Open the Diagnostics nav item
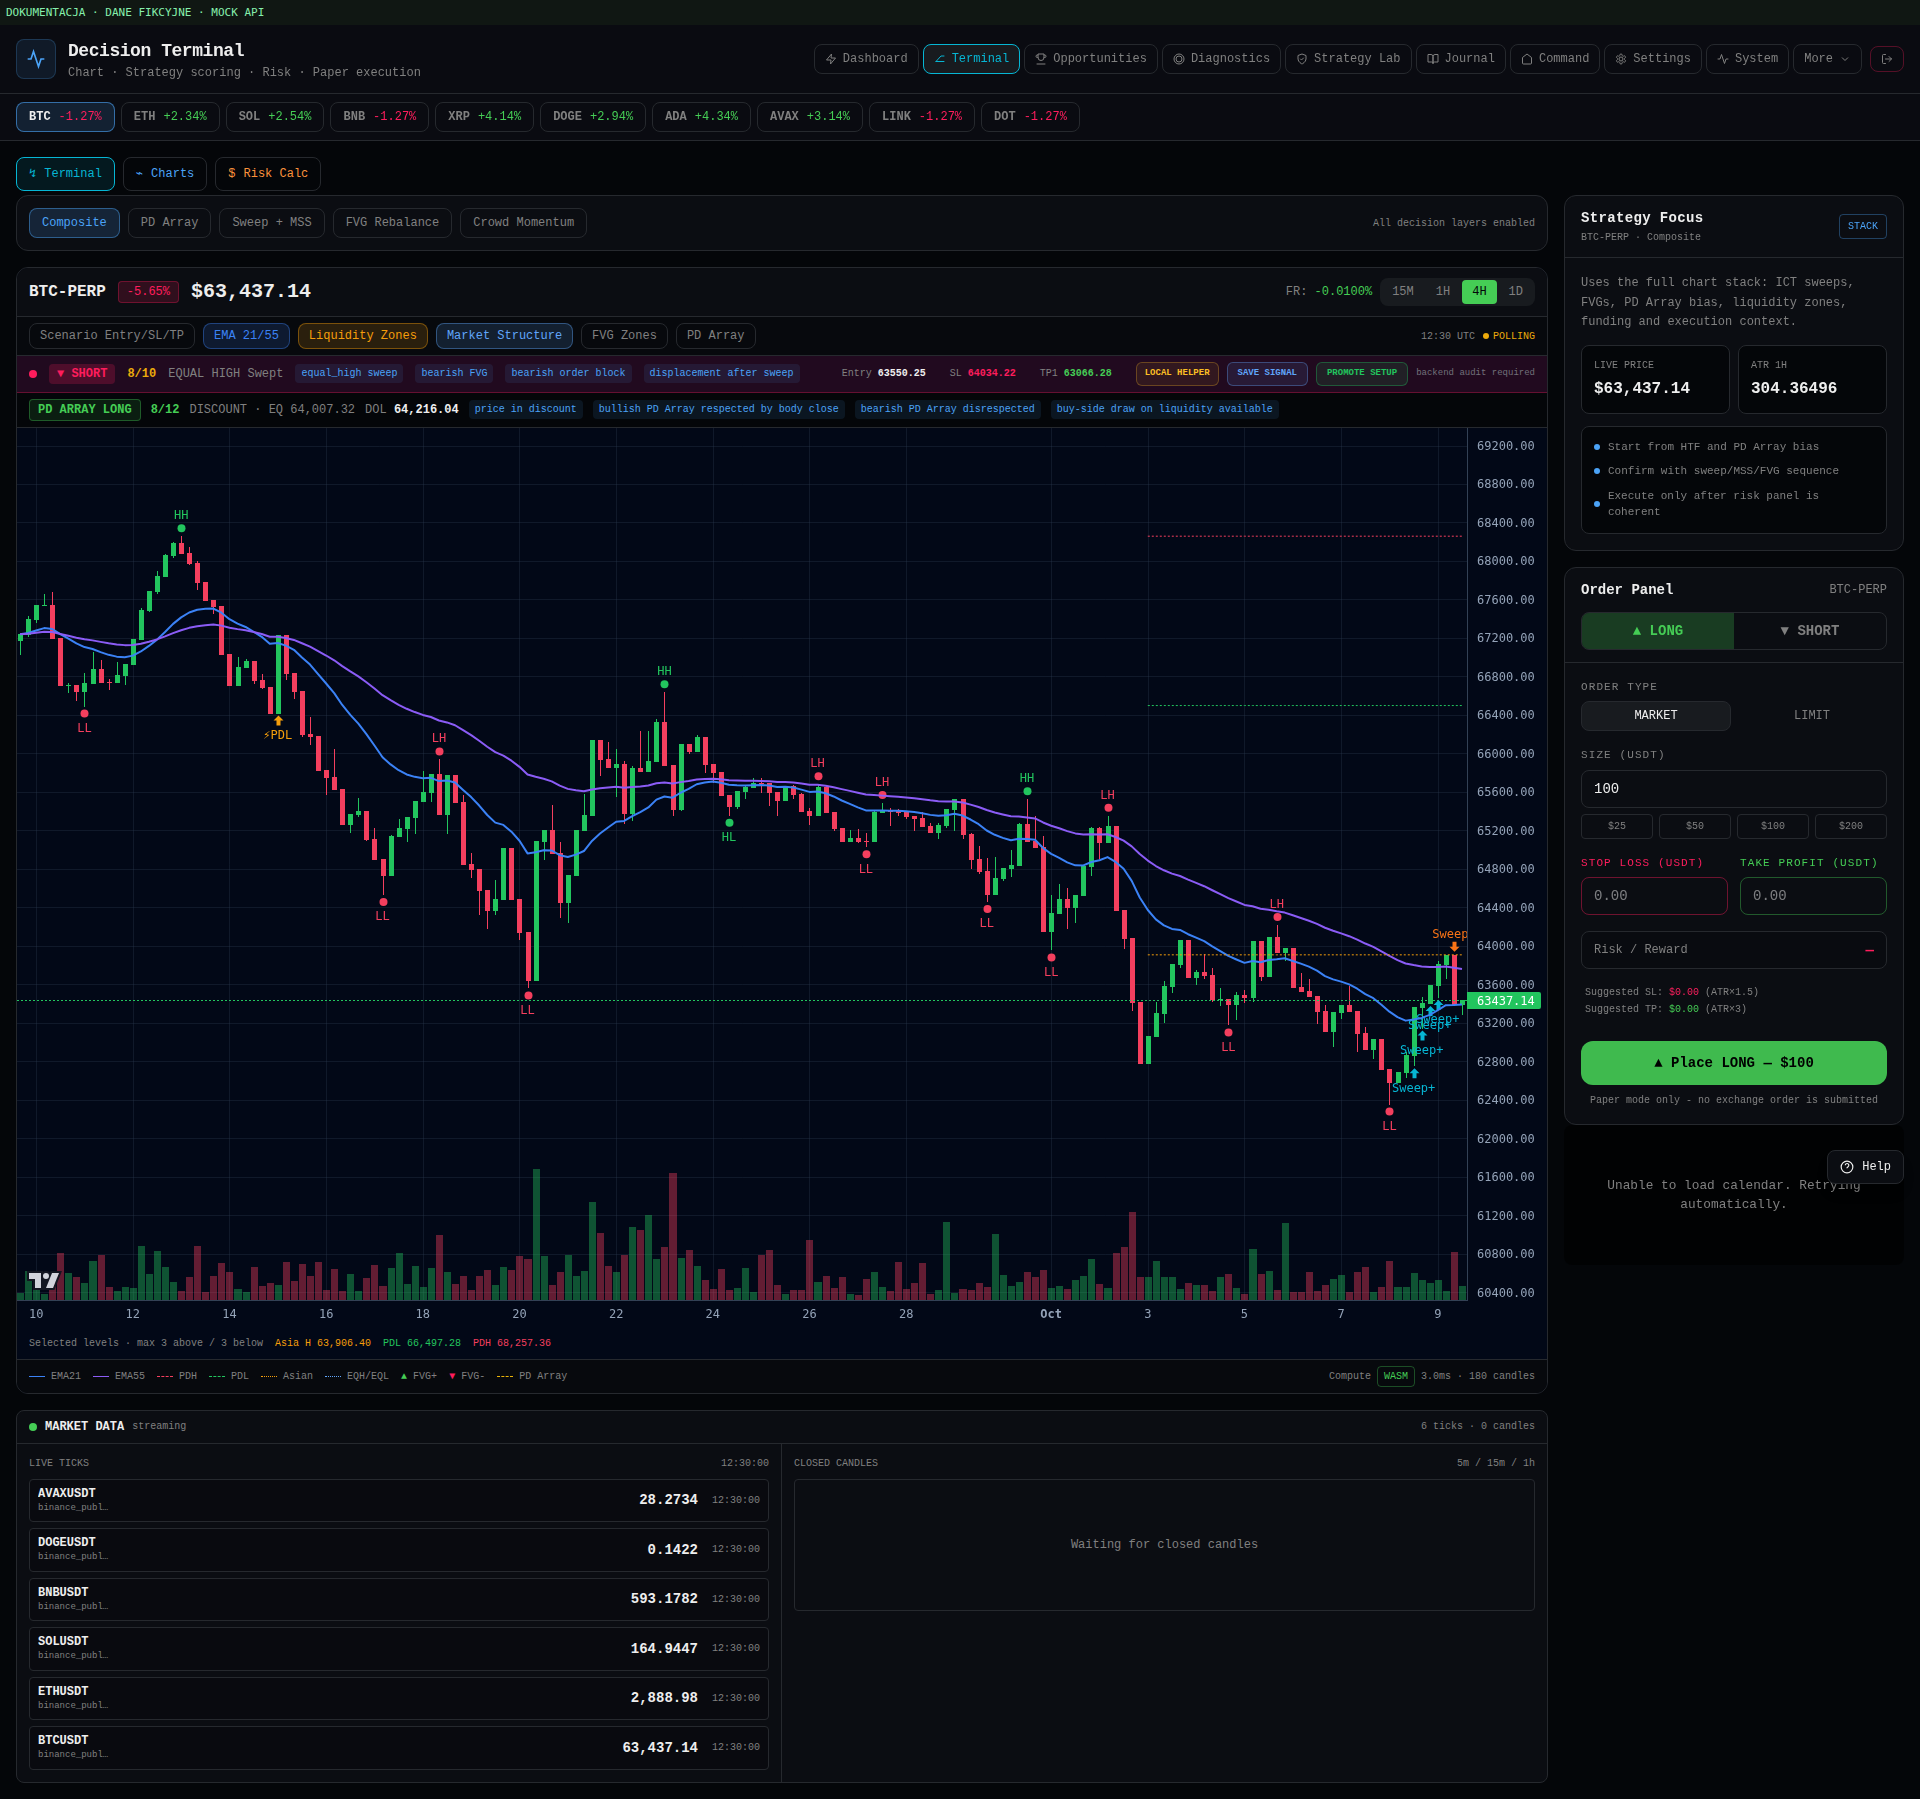The image size is (1920, 1799). pyautogui.click(x=1221, y=59)
